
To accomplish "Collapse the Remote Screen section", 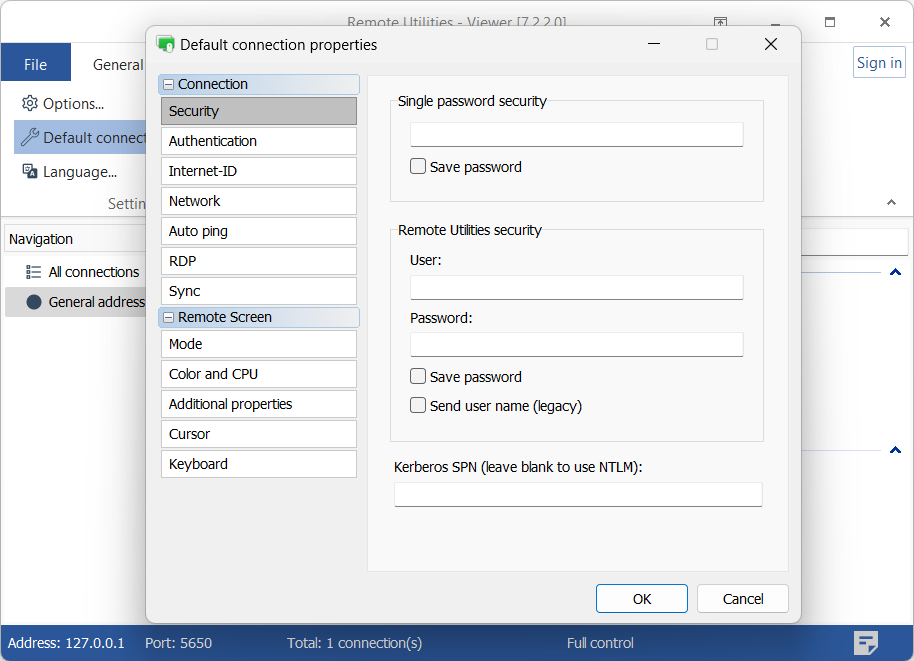I will point(168,318).
